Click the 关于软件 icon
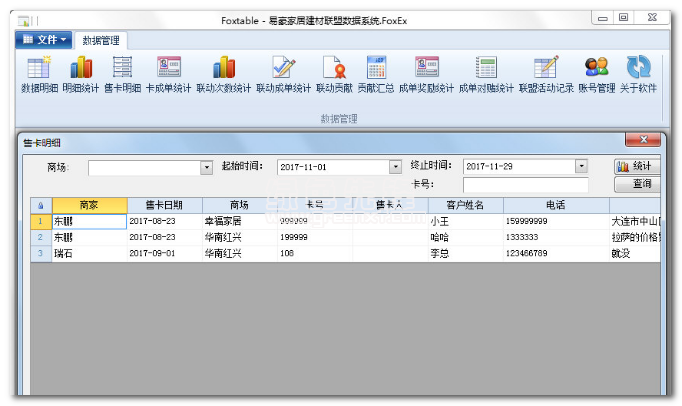682x406 pixels. [638, 69]
